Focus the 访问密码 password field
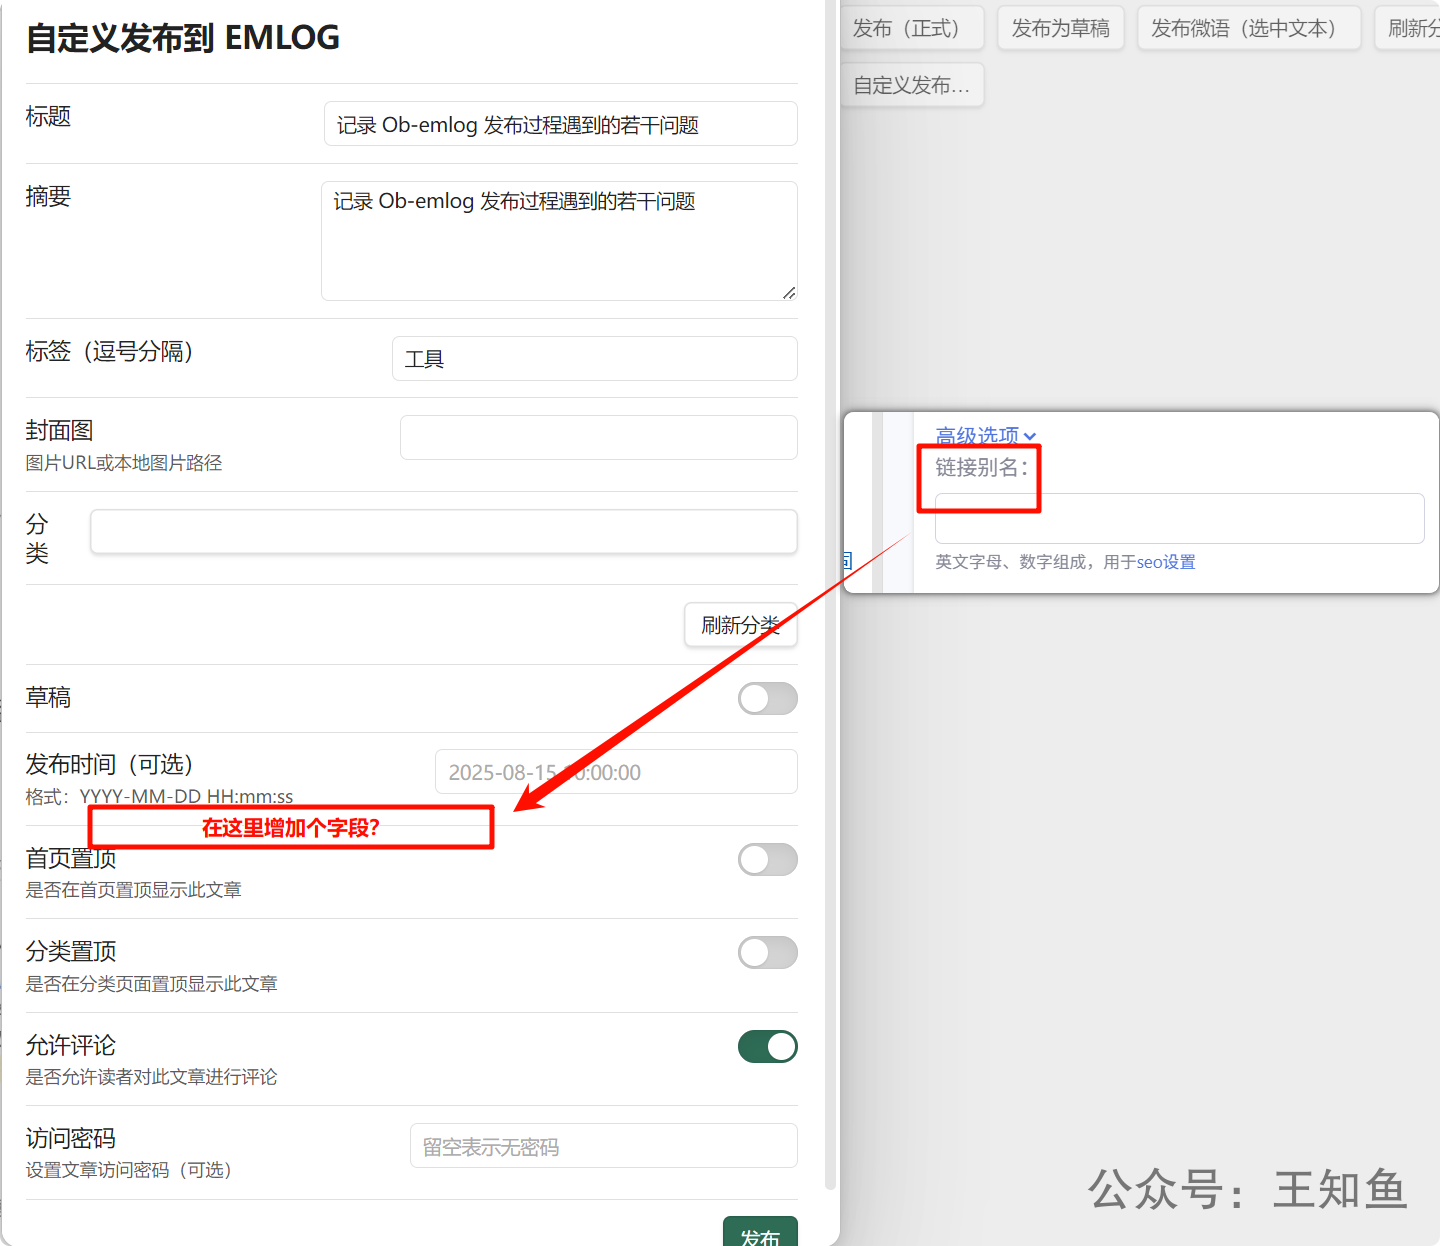Image resolution: width=1440 pixels, height=1246 pixels. coord(603,1146)
